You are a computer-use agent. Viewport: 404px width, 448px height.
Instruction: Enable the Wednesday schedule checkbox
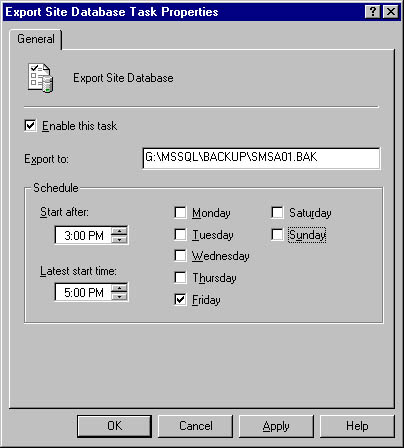[x=180, y=256]
